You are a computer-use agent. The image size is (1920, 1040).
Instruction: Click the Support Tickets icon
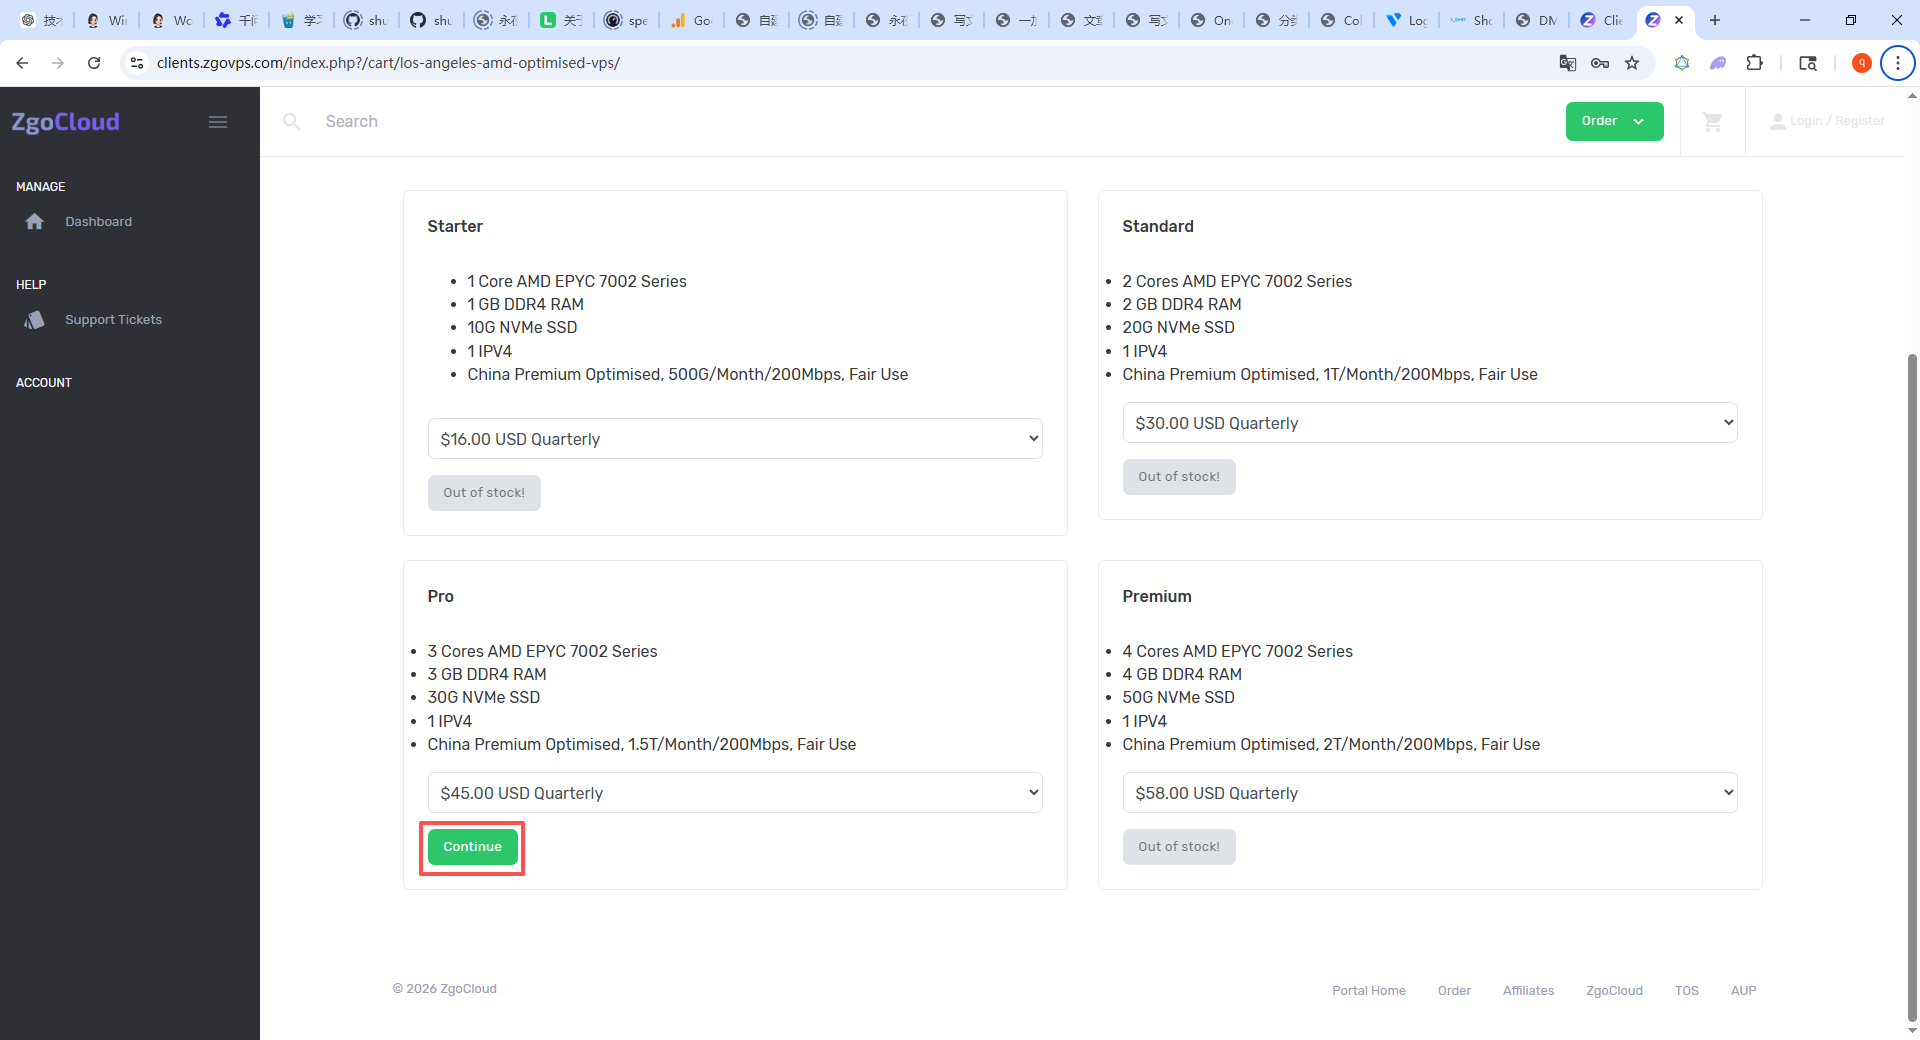coord(35,320)
